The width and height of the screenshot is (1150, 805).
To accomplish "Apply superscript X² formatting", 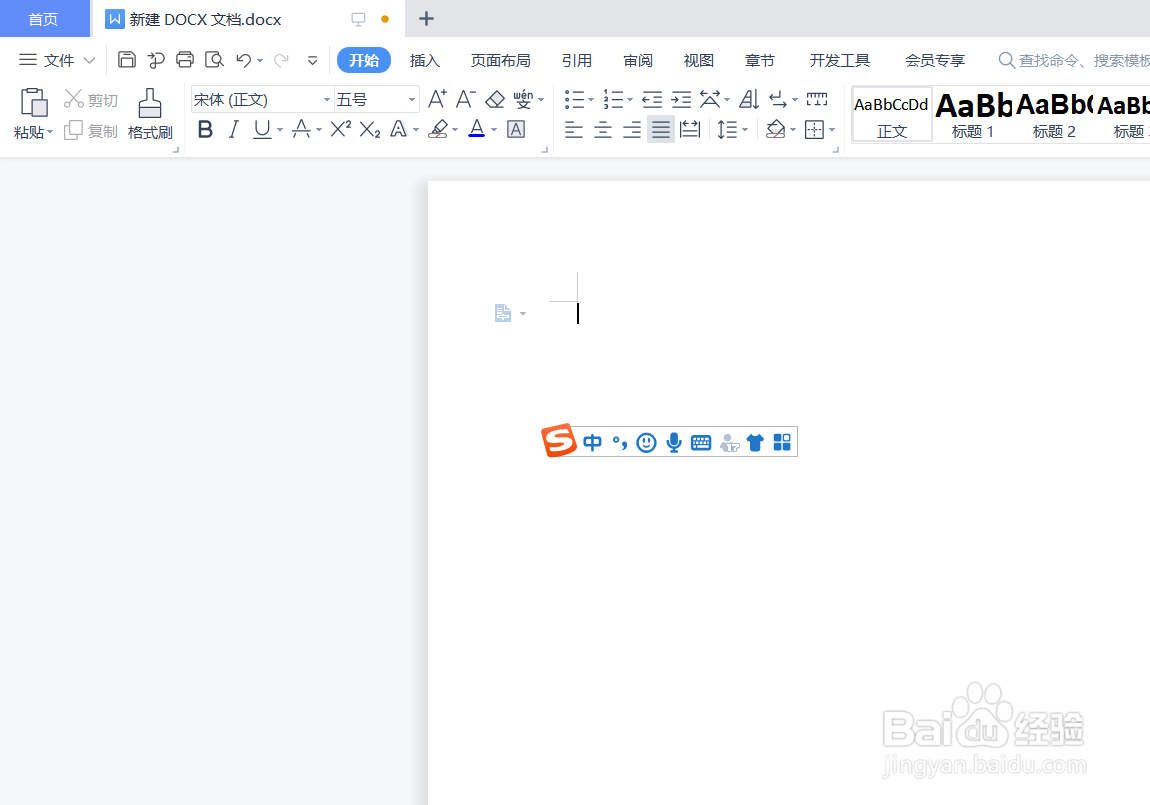I will (340, 130).
